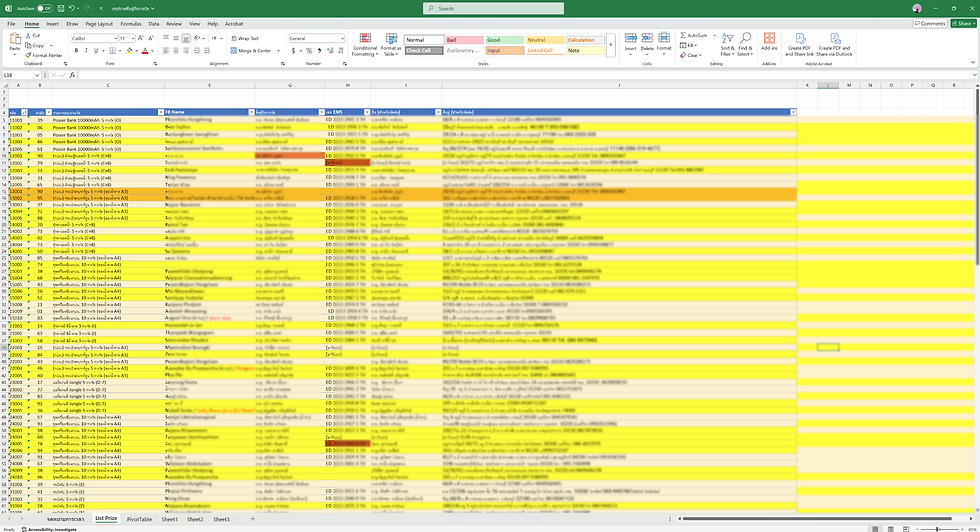Image resolution: width=980 pixels, height=532 pixels.
Task: Adjust the zoom slider in status bar
Action: point(936,529)
